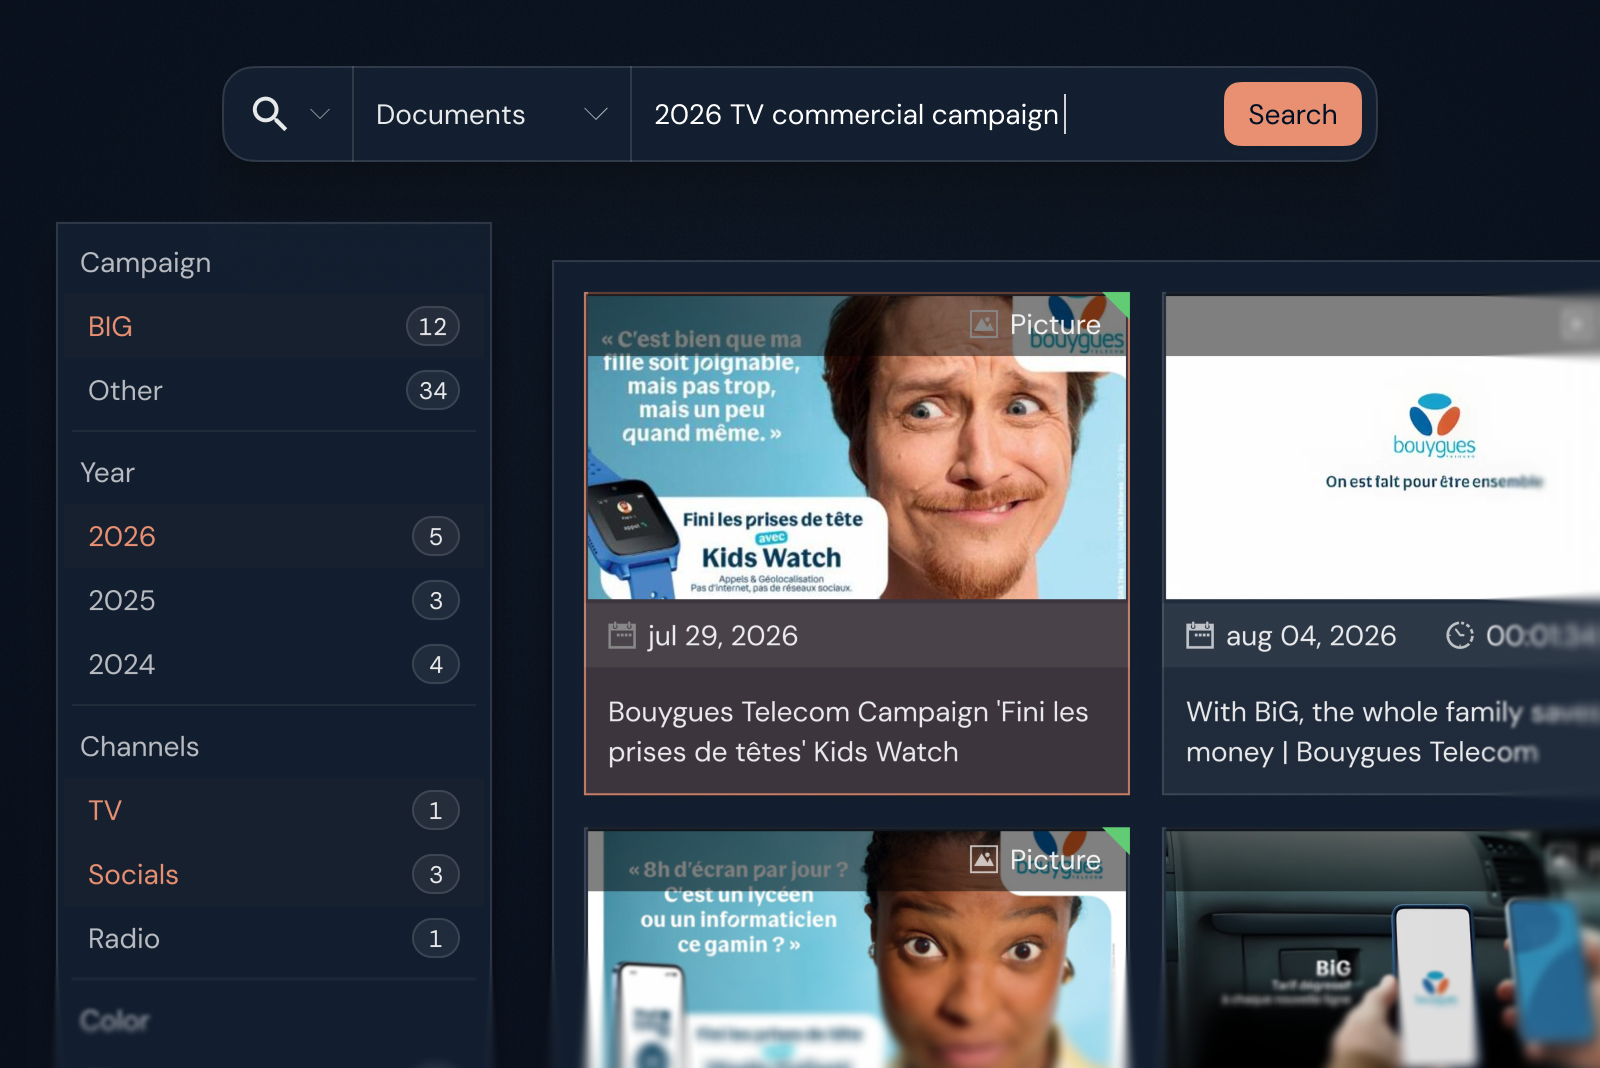The width and height of the screenshot is (1600, 1068).
Task: Select the Radio channel filter
Action: pyautogui.click(x=272, y=938)
